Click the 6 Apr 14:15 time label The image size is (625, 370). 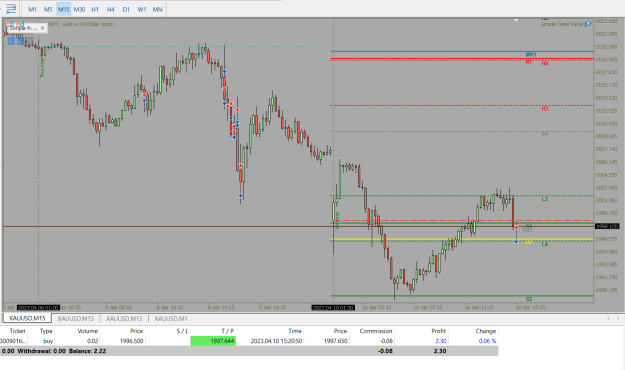[x=221, y=307]
